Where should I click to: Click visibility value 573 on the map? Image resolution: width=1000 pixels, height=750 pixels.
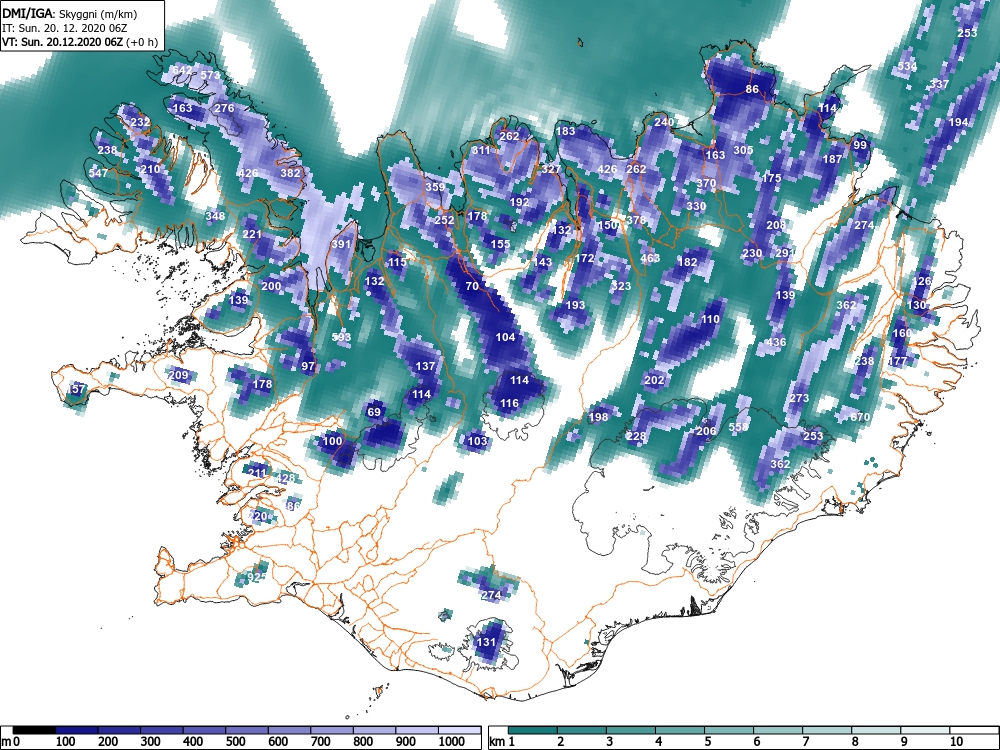point(210,75)
